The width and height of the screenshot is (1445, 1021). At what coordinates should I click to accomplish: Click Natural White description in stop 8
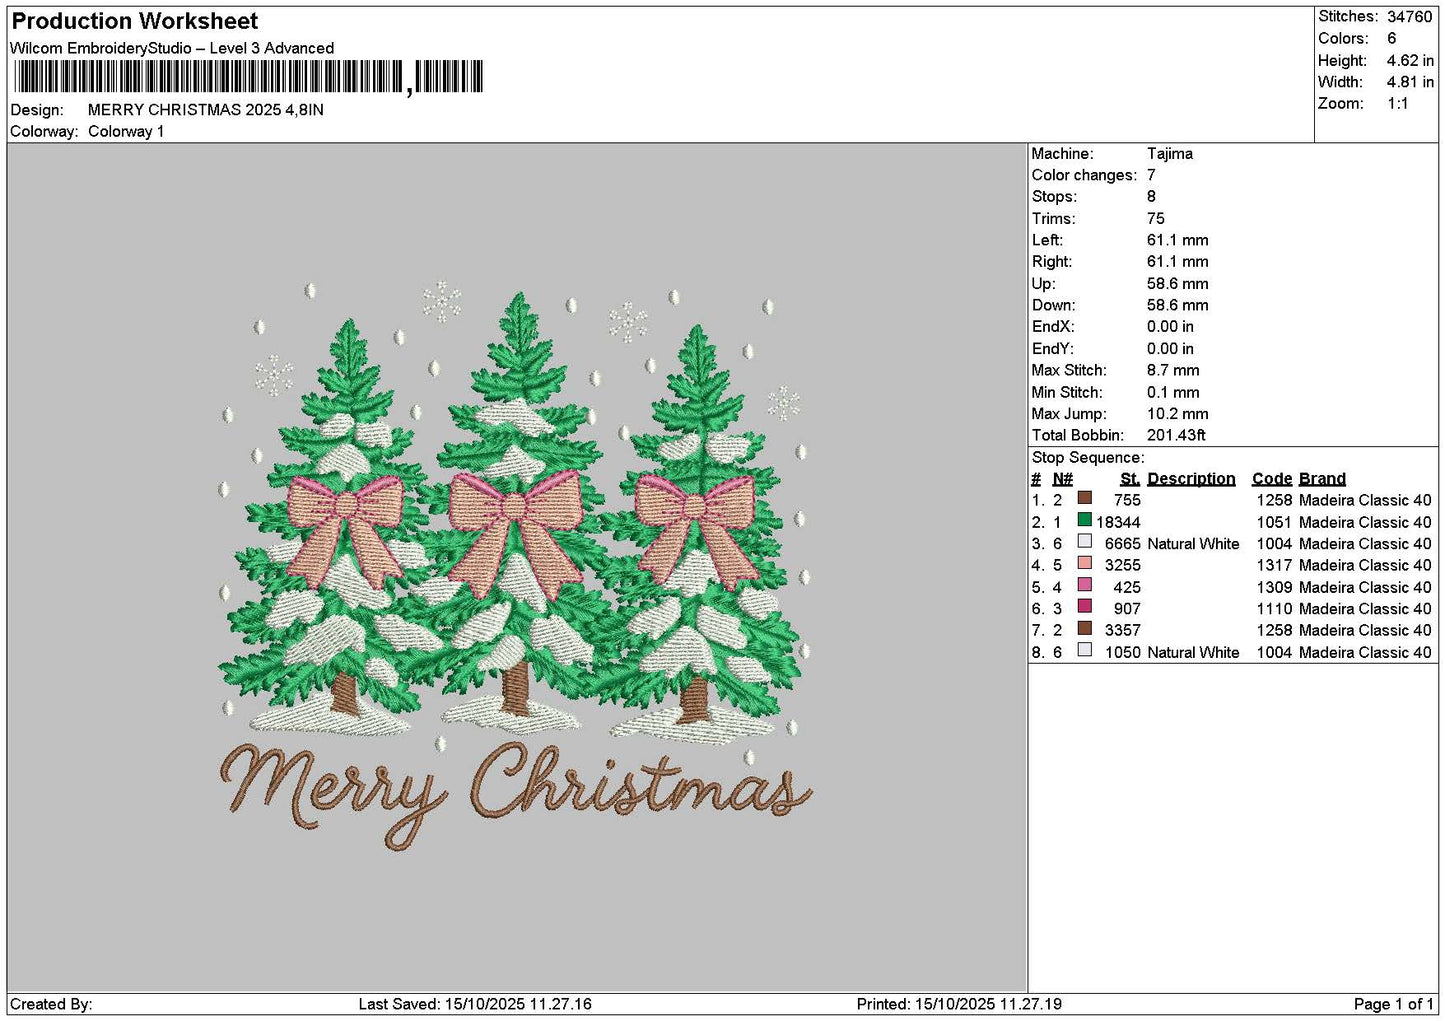[1193, 652]
